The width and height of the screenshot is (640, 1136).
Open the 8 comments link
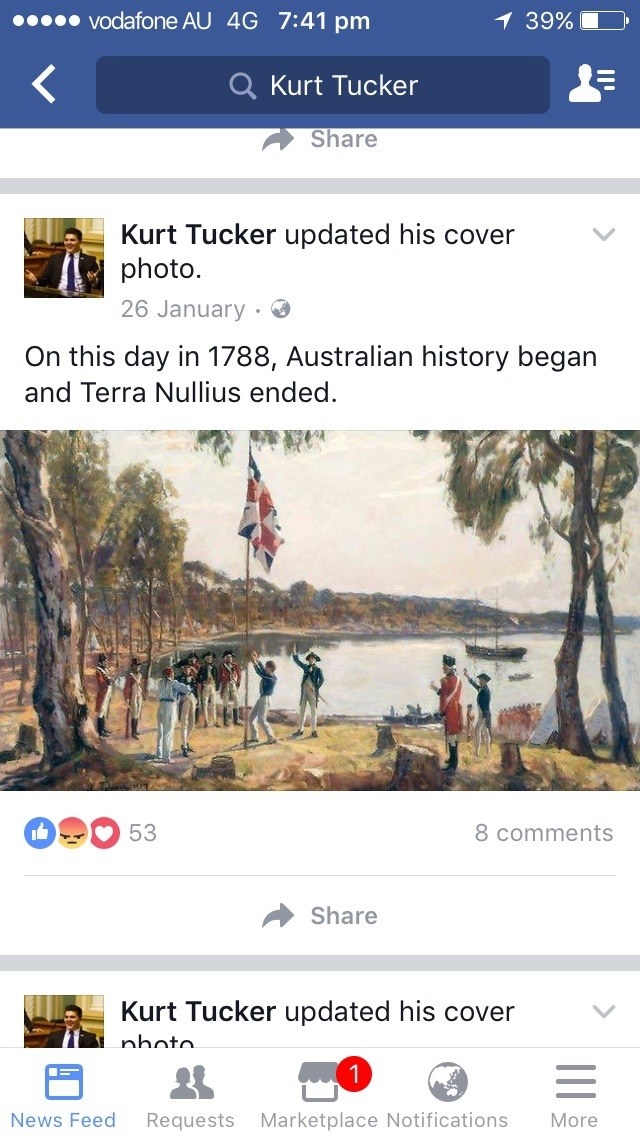[544, 833]
